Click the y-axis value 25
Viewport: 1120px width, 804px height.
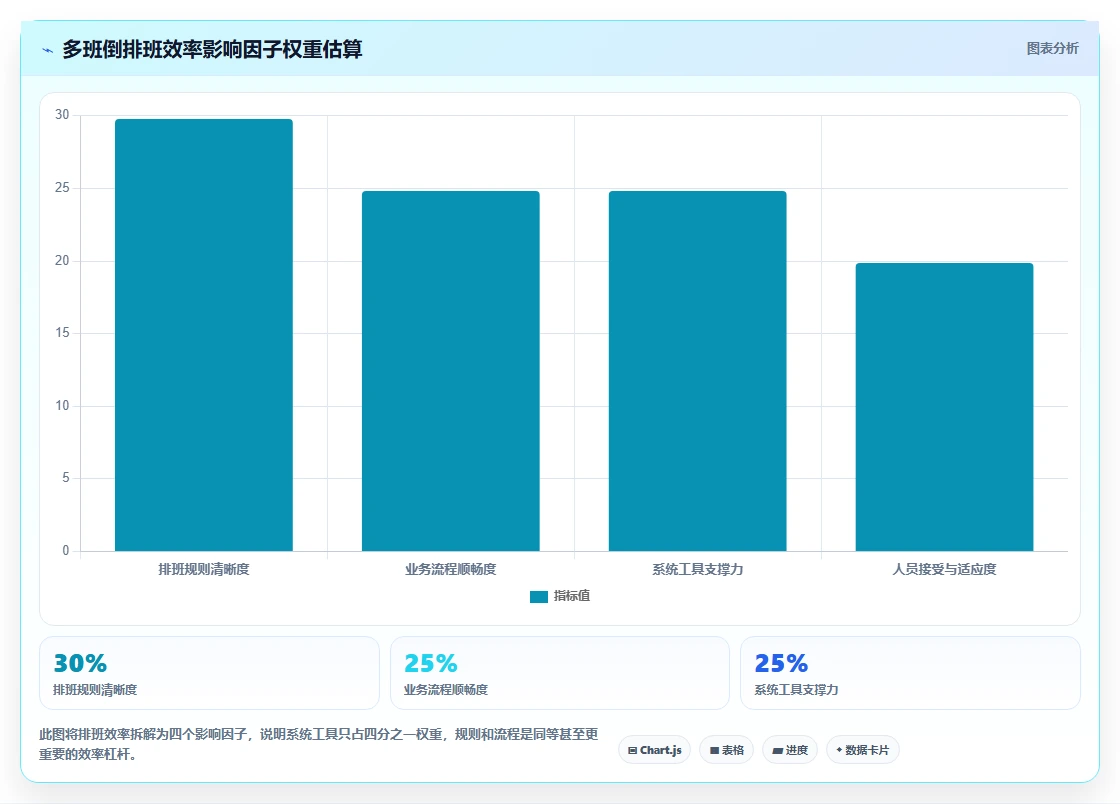(62, 188)
